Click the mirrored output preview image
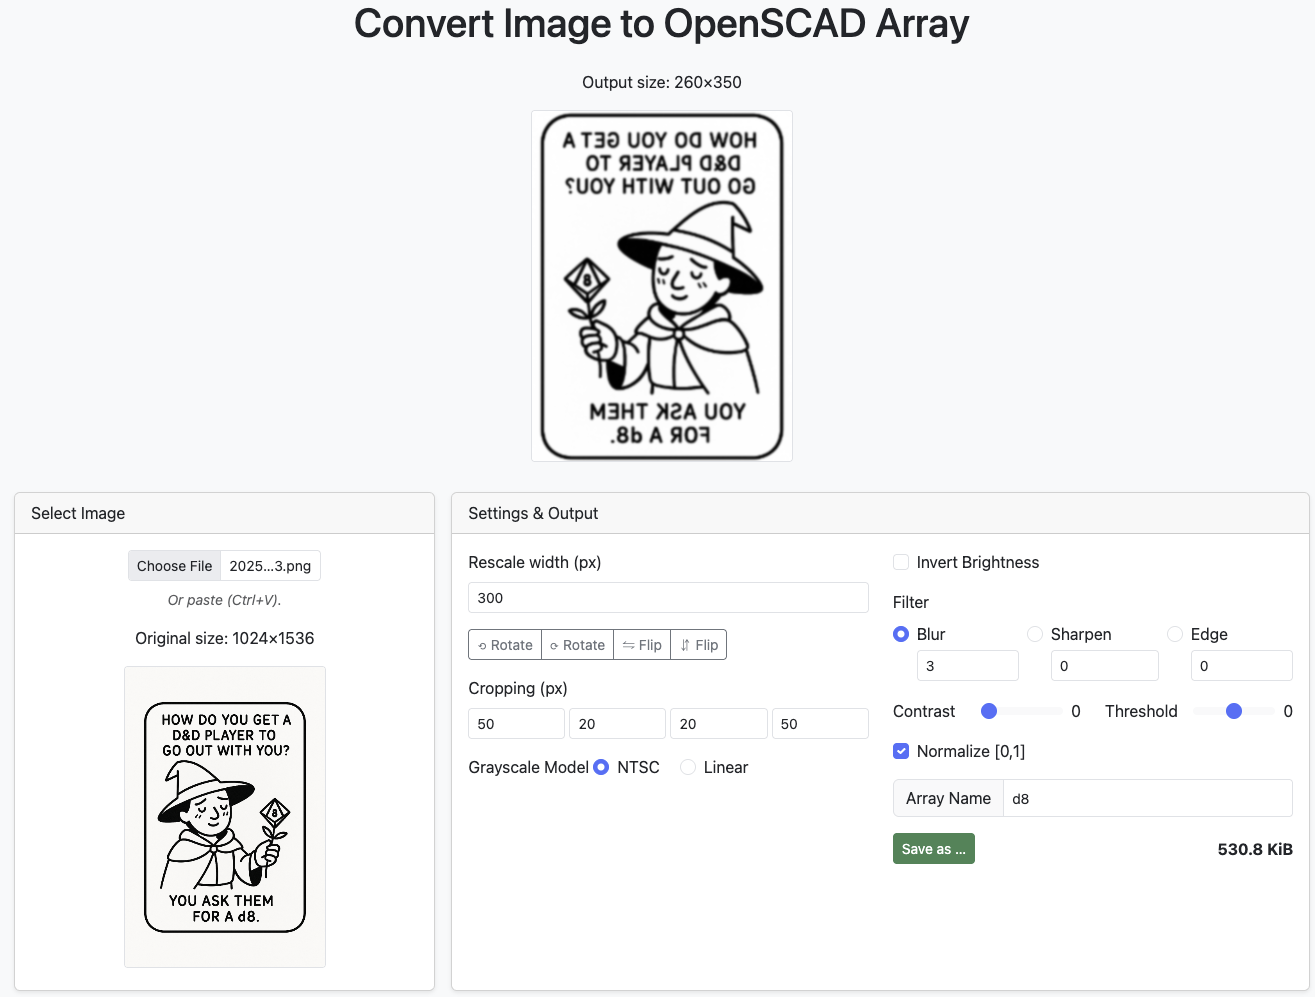 coord(661,286)
